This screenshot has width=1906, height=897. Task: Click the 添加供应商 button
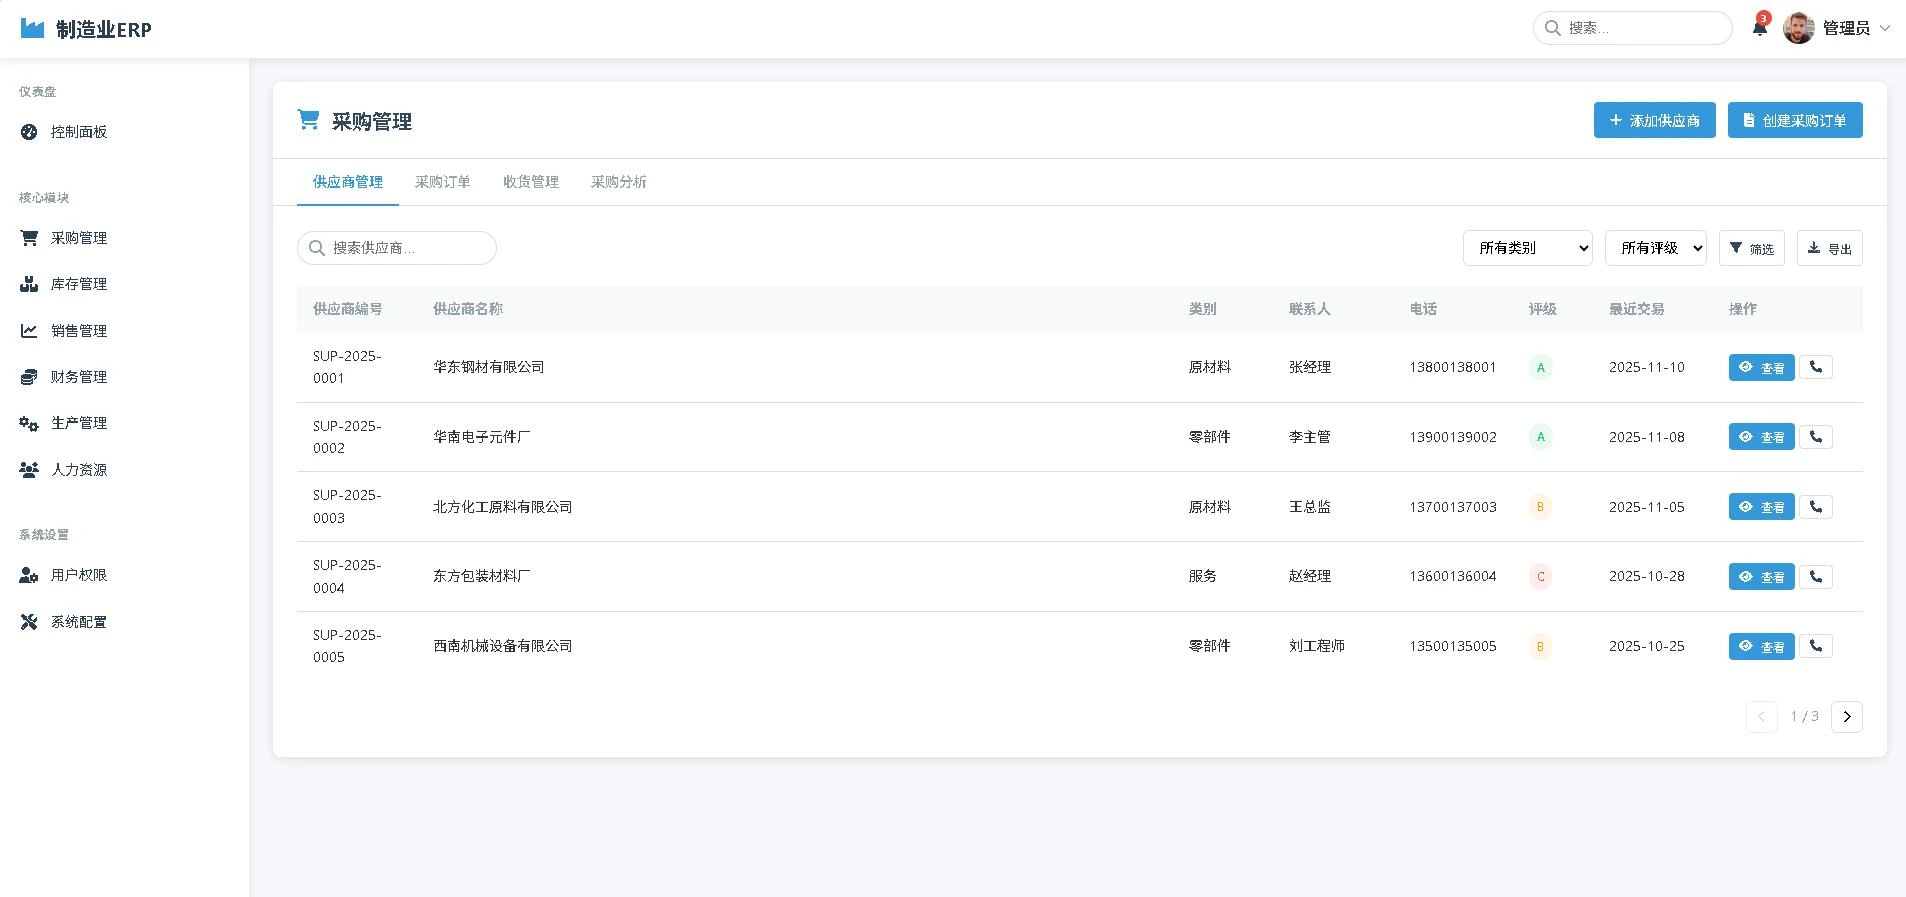coord(1654,121)
